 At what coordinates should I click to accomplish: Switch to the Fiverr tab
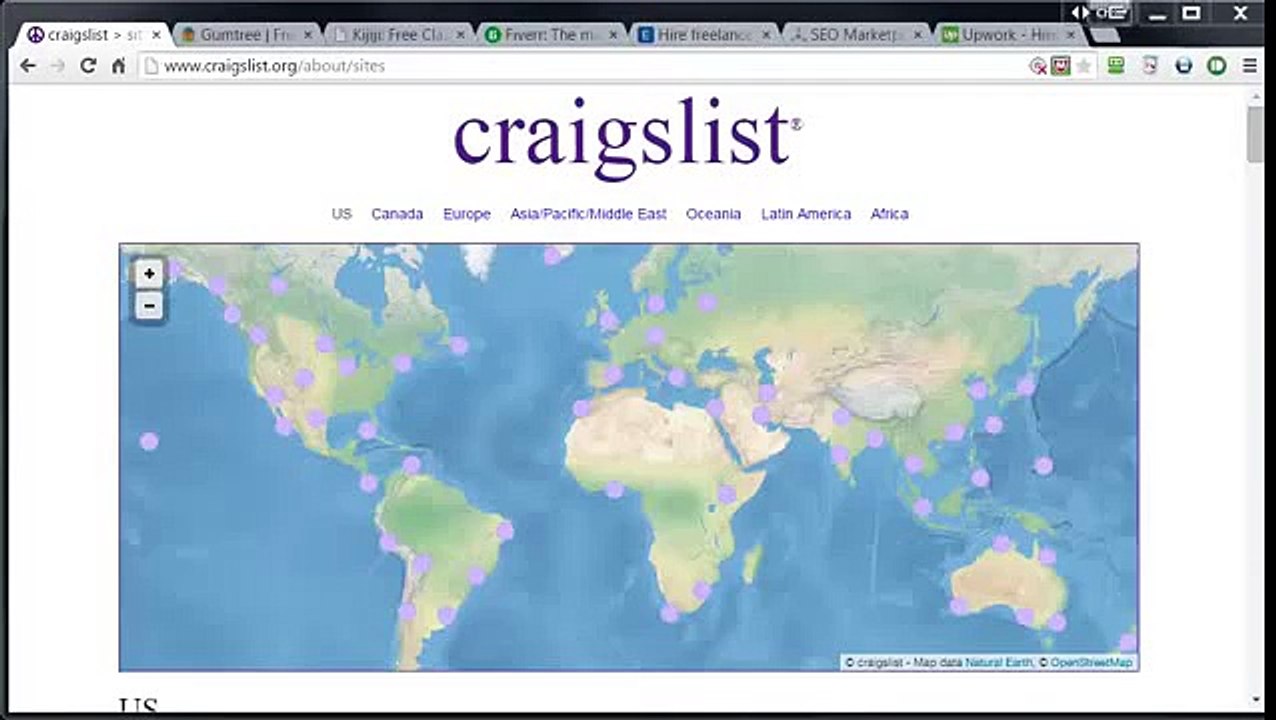click(552, 35)
